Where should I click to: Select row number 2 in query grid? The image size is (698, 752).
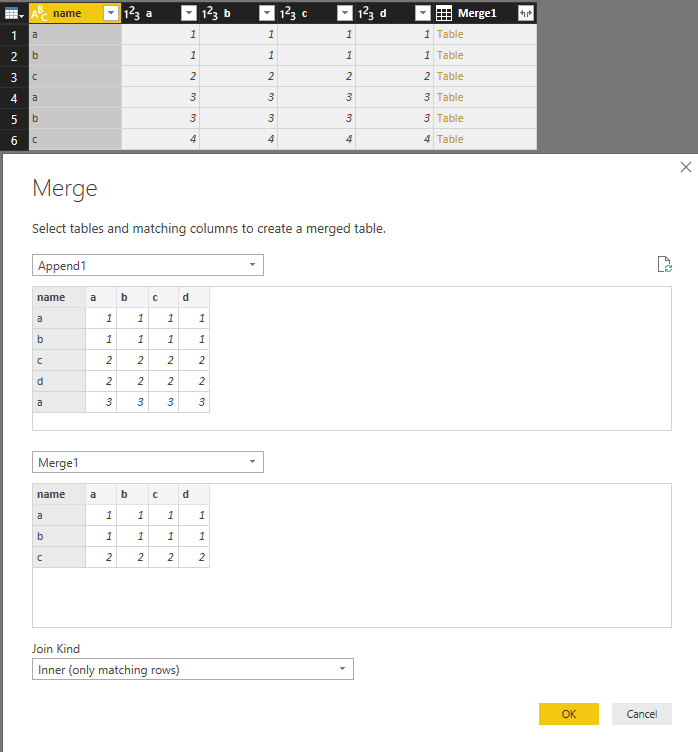point(14,56)
